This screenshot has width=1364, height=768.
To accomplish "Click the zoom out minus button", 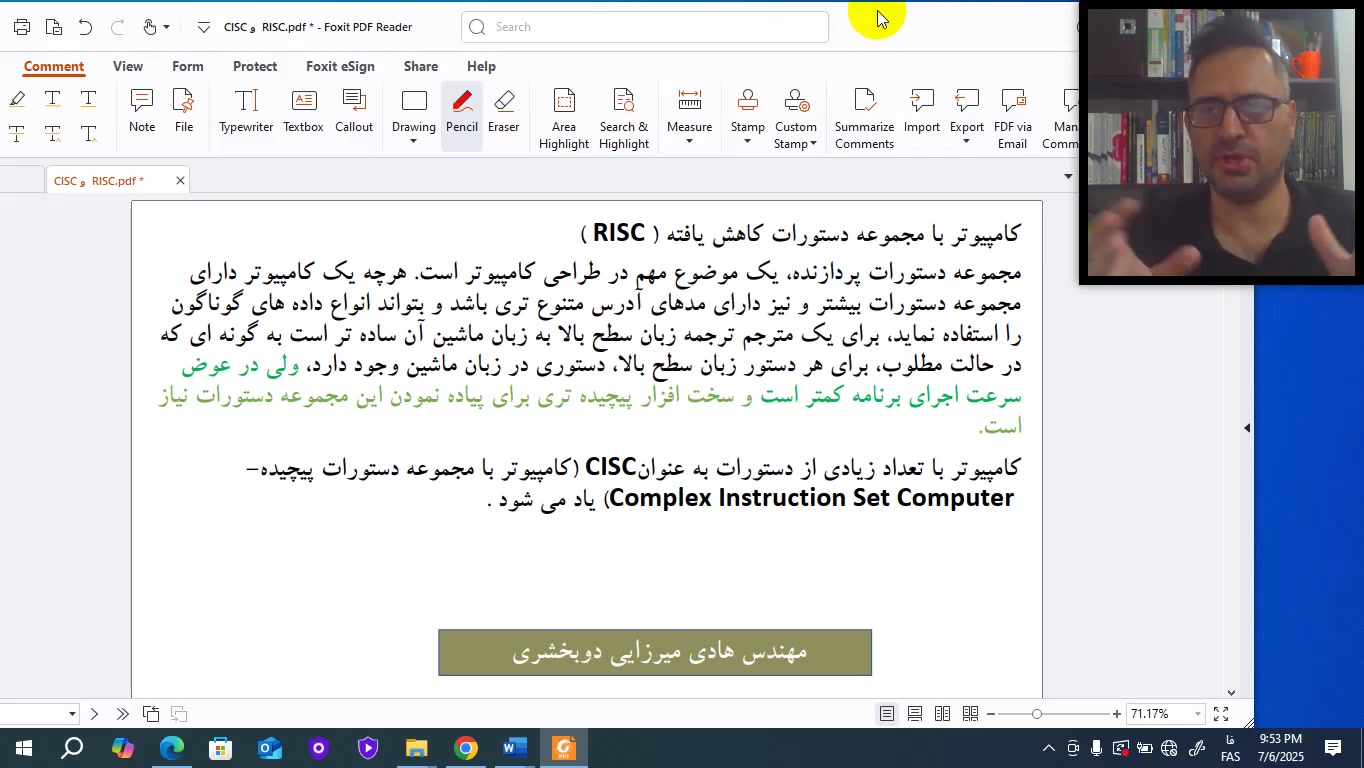I will (991, 714).
